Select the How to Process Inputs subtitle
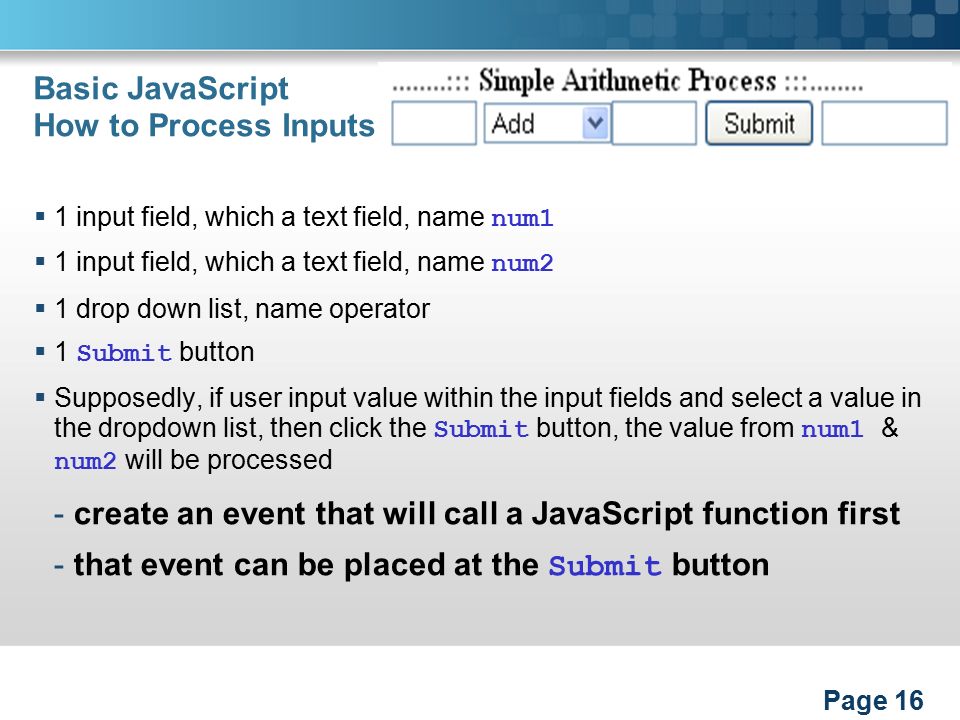 pos(204,126)
